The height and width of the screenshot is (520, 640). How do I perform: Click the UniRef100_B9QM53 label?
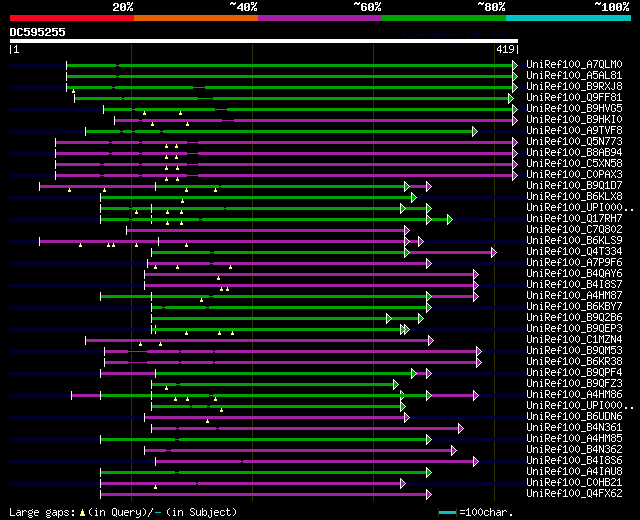click(574, 351)
